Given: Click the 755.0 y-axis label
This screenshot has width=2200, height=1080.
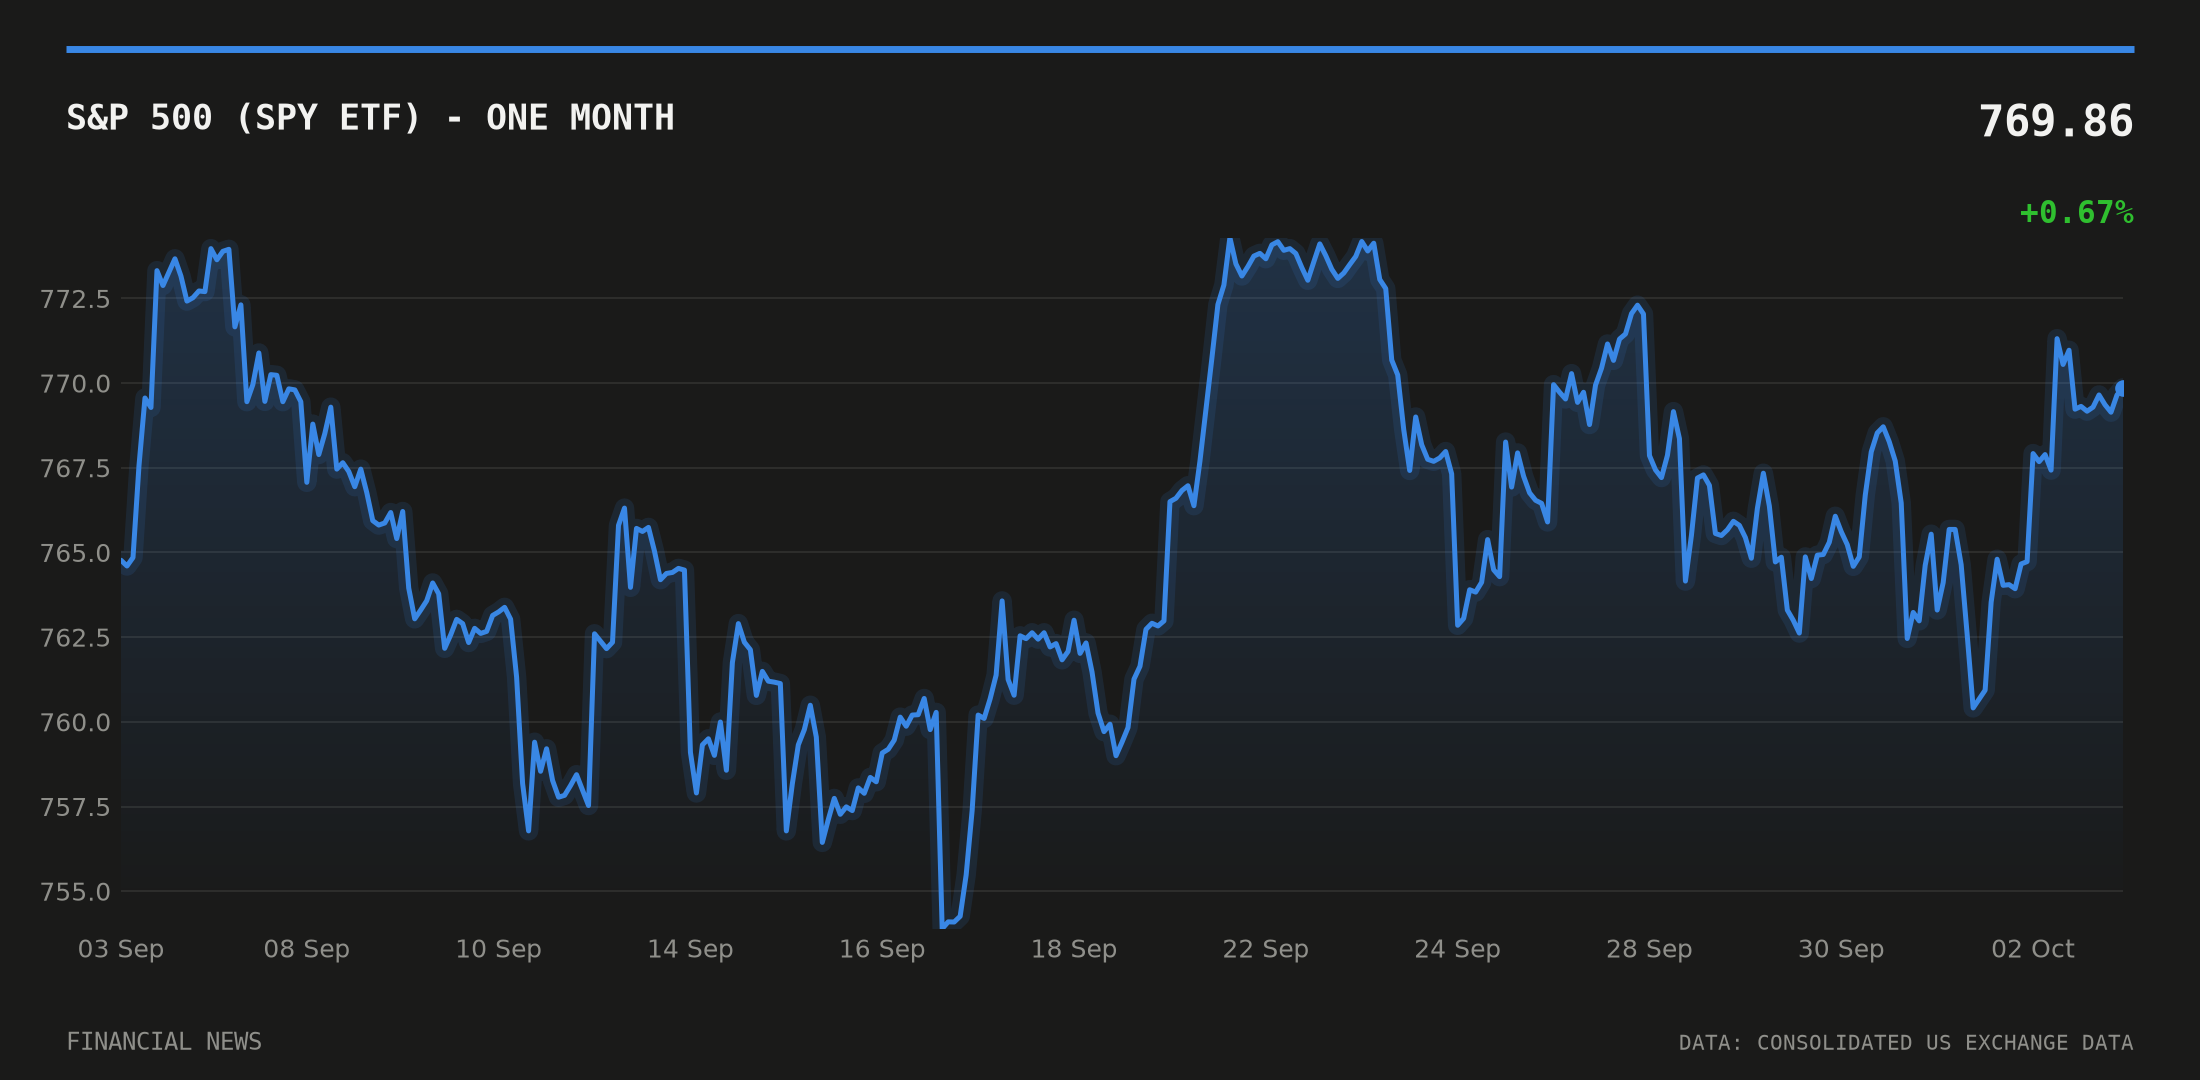Looking at the screenshot, I should tap(75, 892).
